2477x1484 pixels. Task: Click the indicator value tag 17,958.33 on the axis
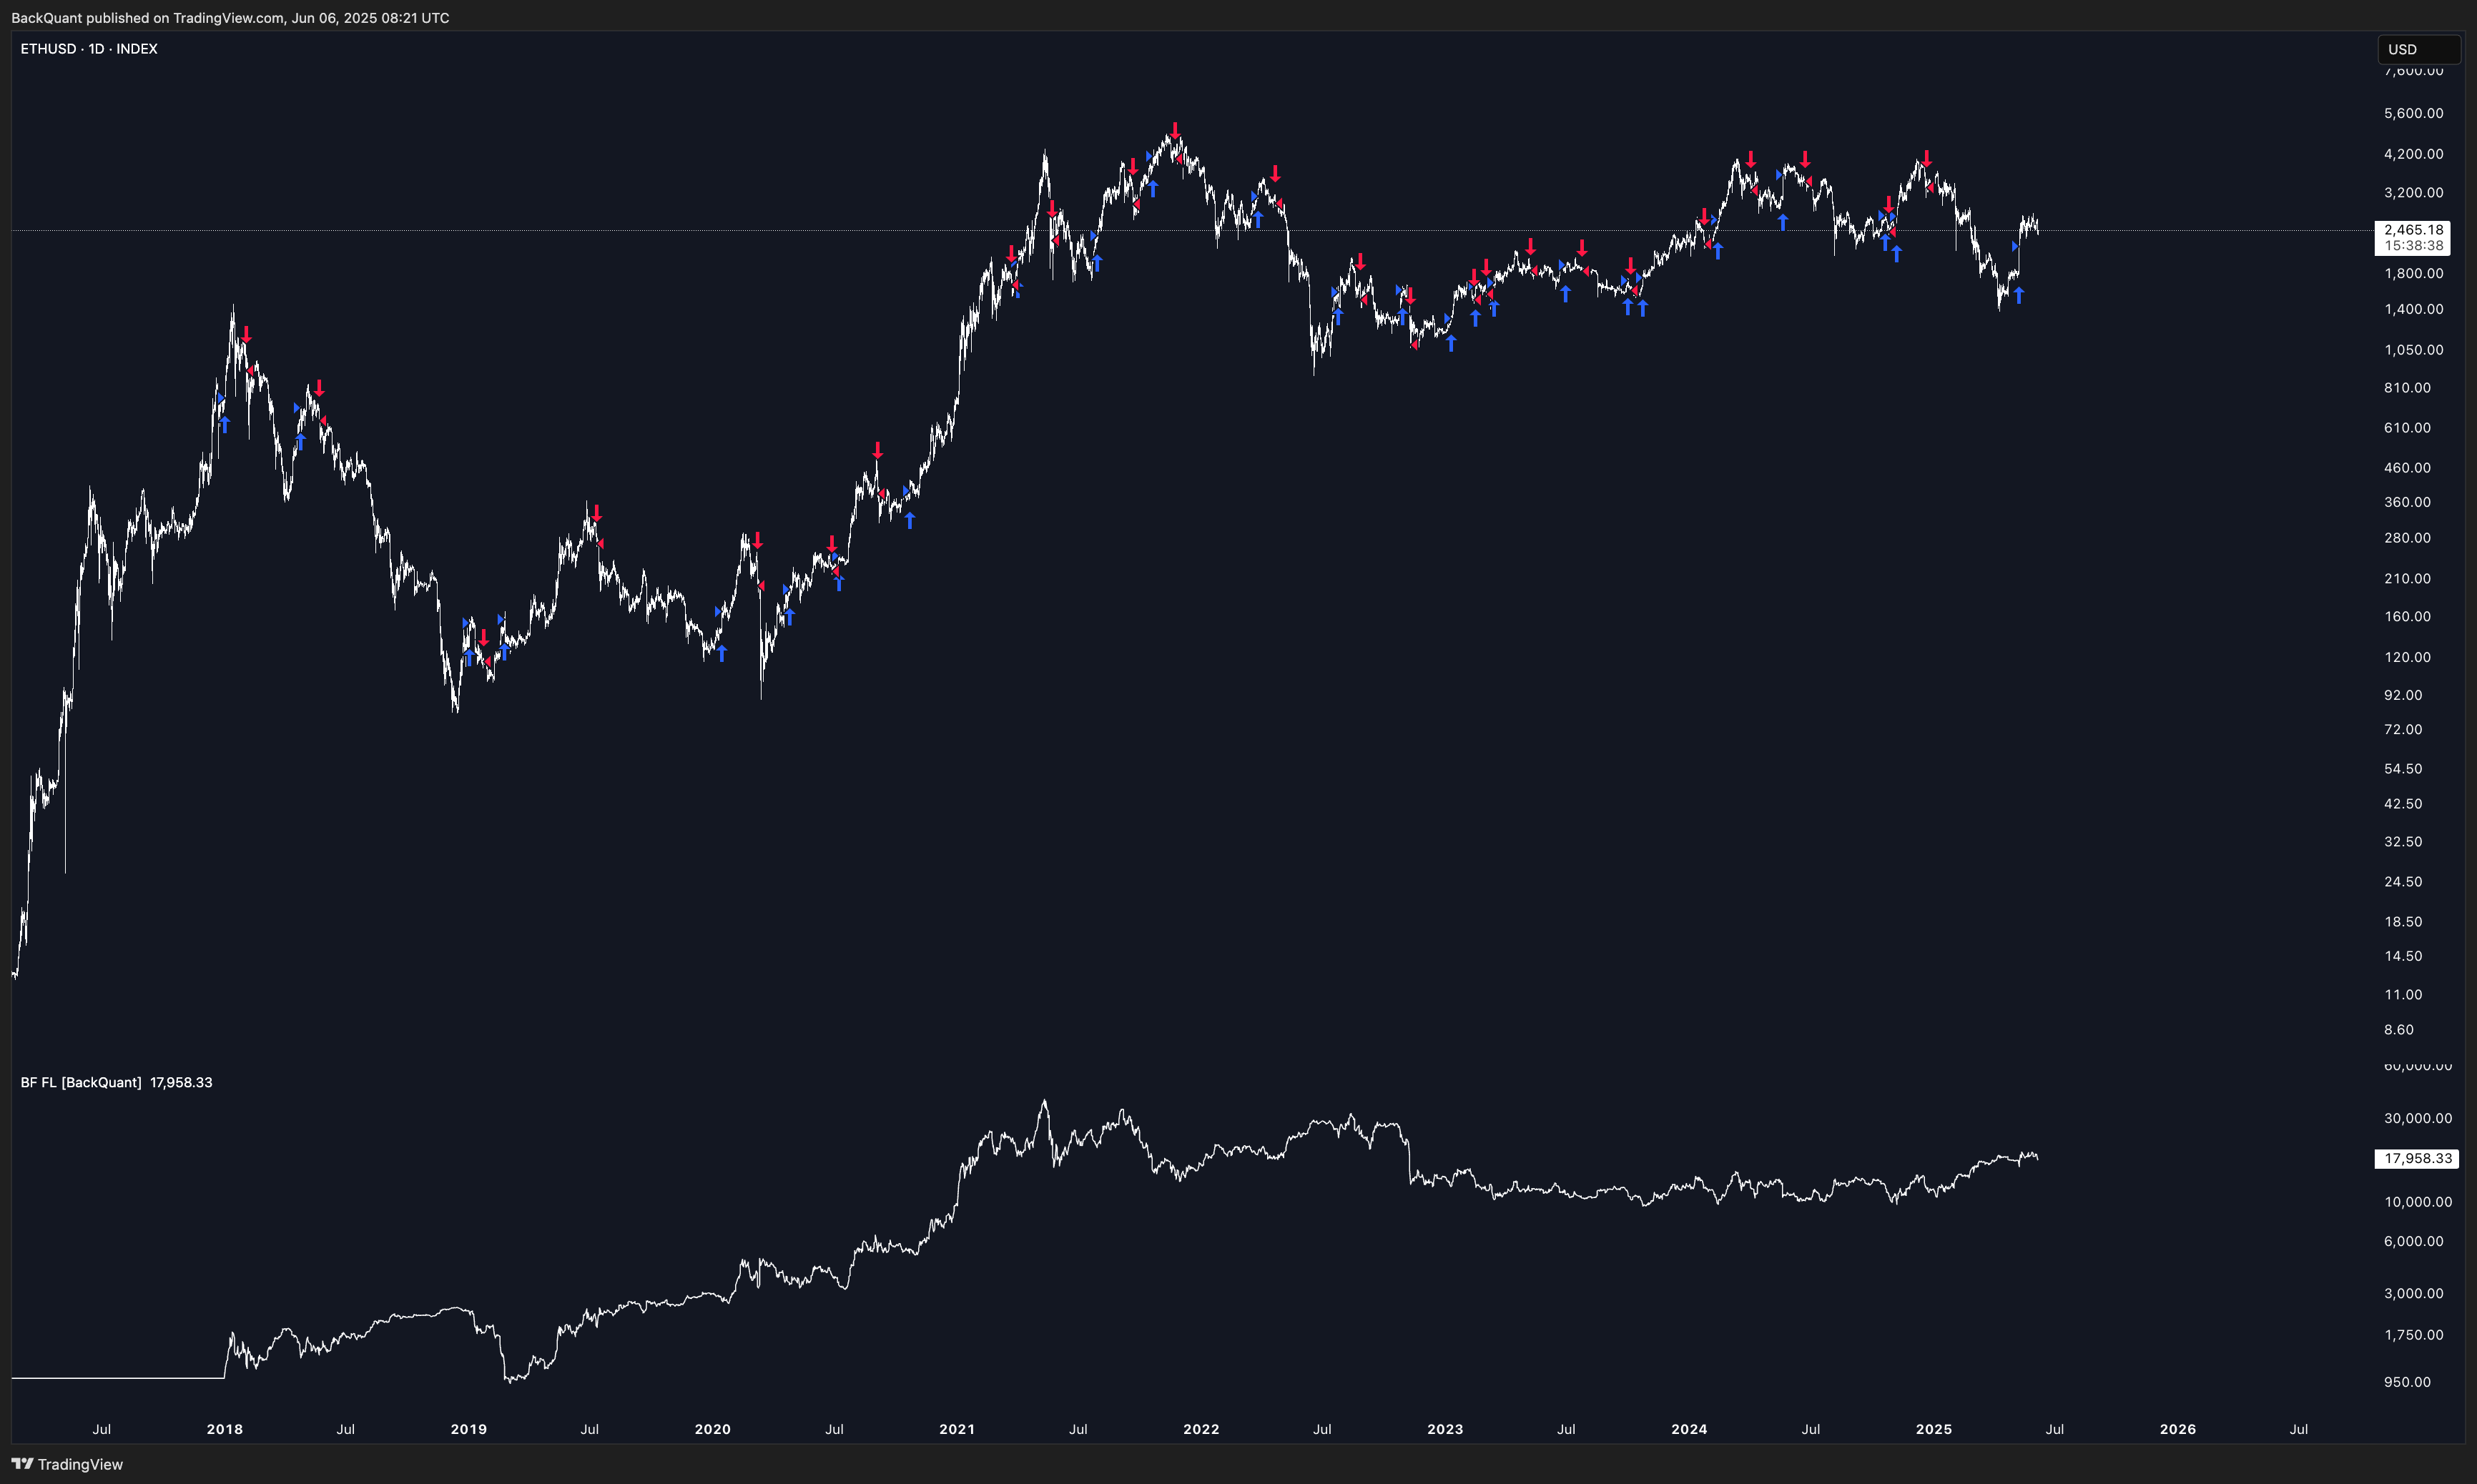[2416, 1158]
